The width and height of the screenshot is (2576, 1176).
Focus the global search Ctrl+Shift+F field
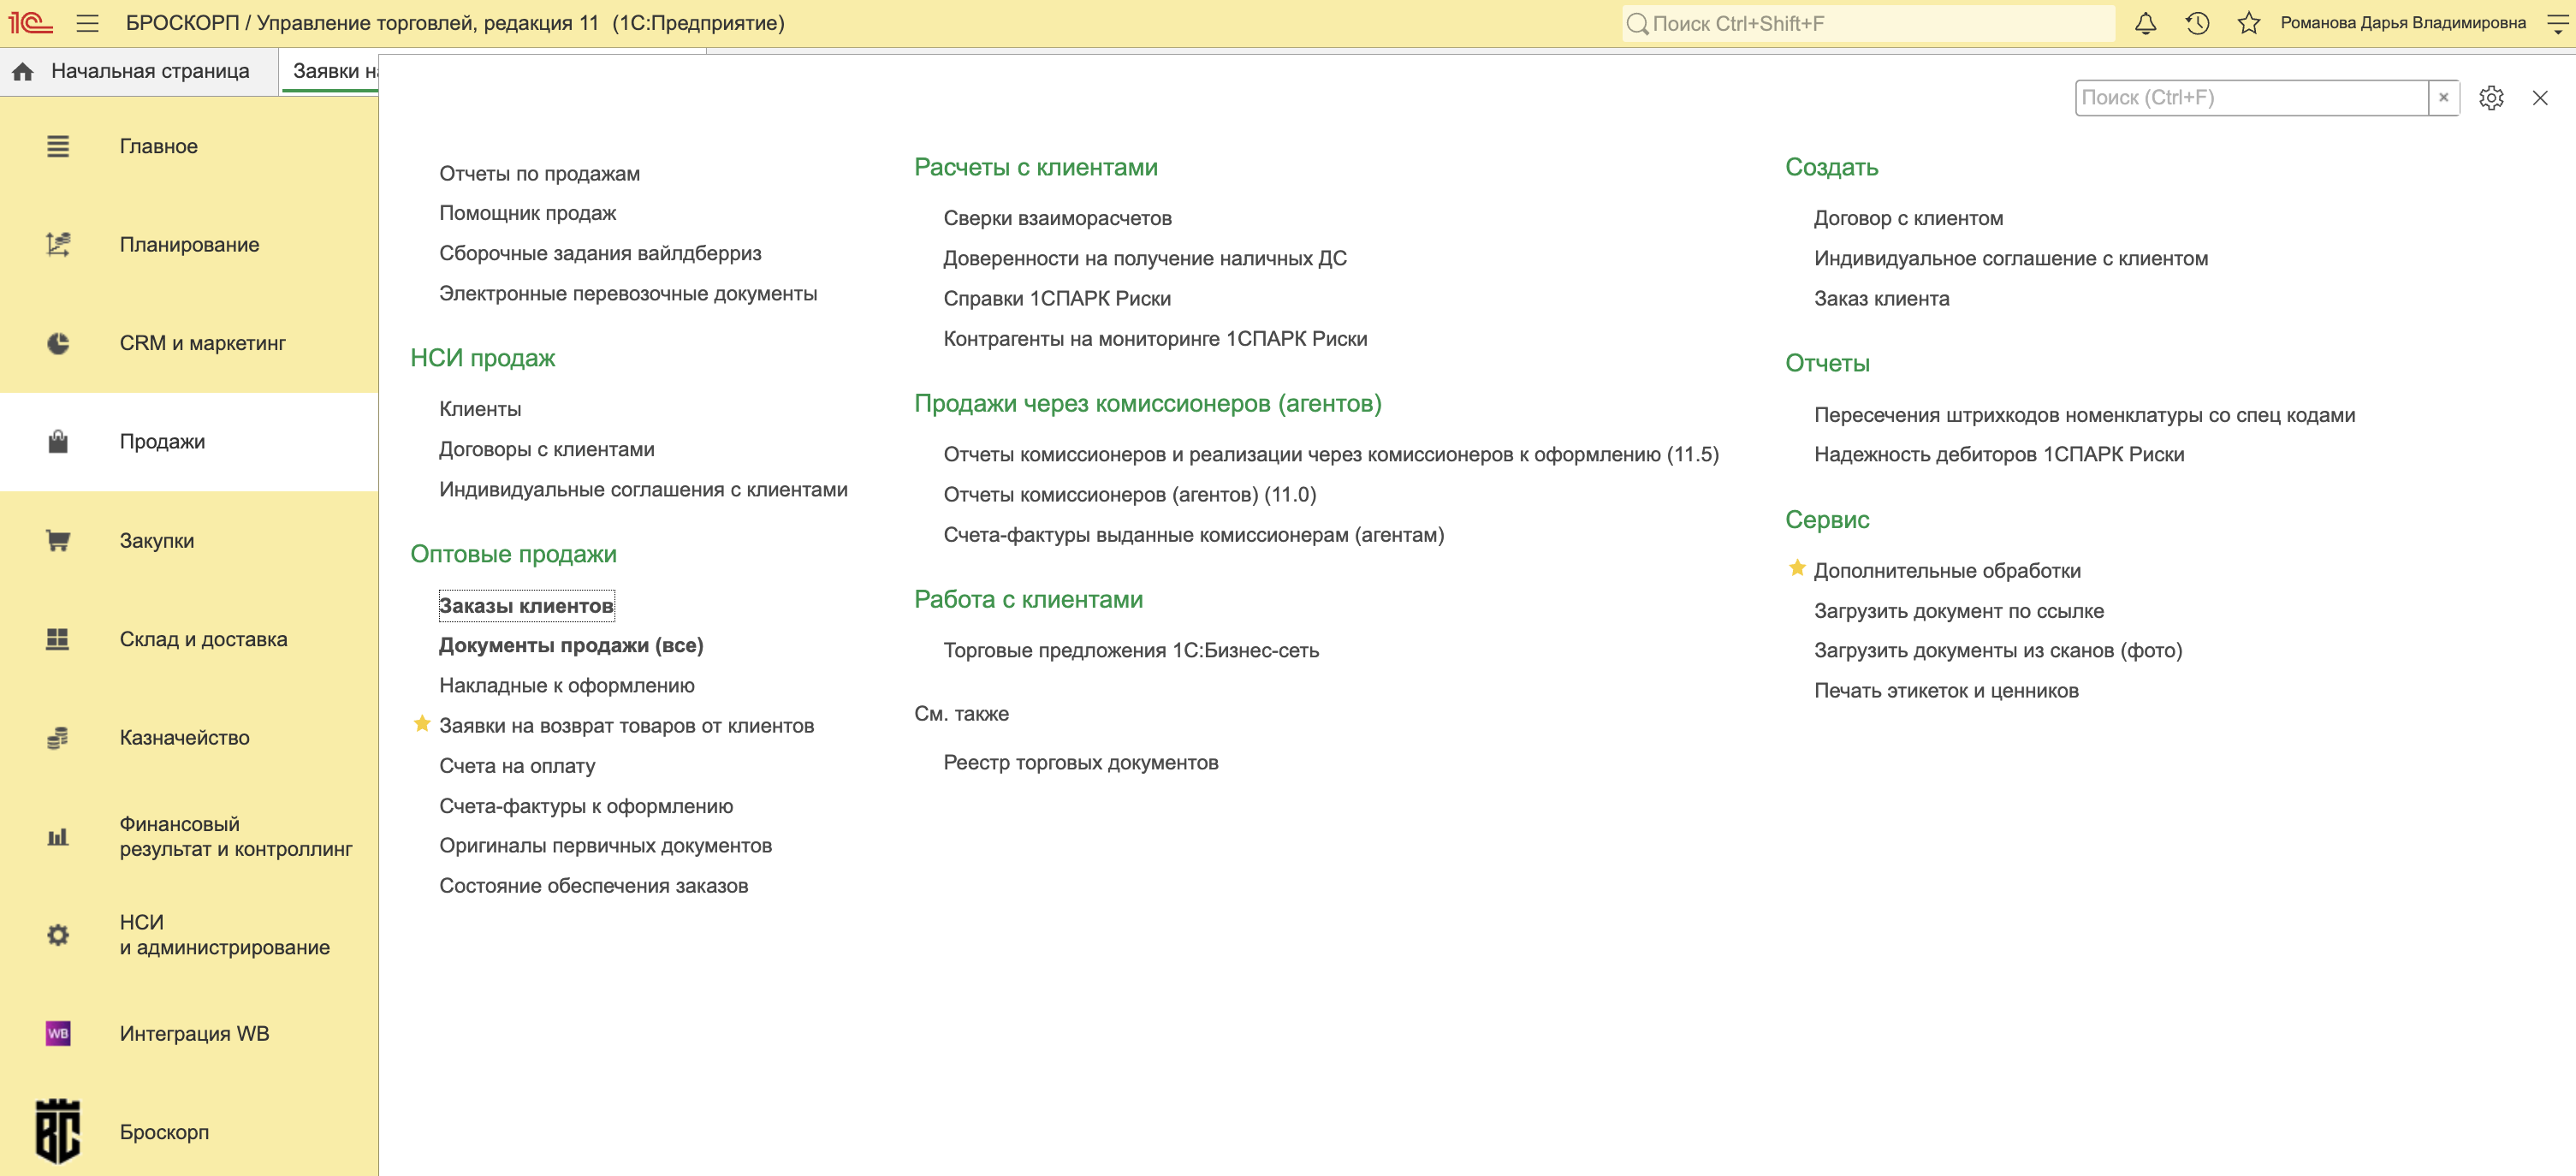point(1868,24)
